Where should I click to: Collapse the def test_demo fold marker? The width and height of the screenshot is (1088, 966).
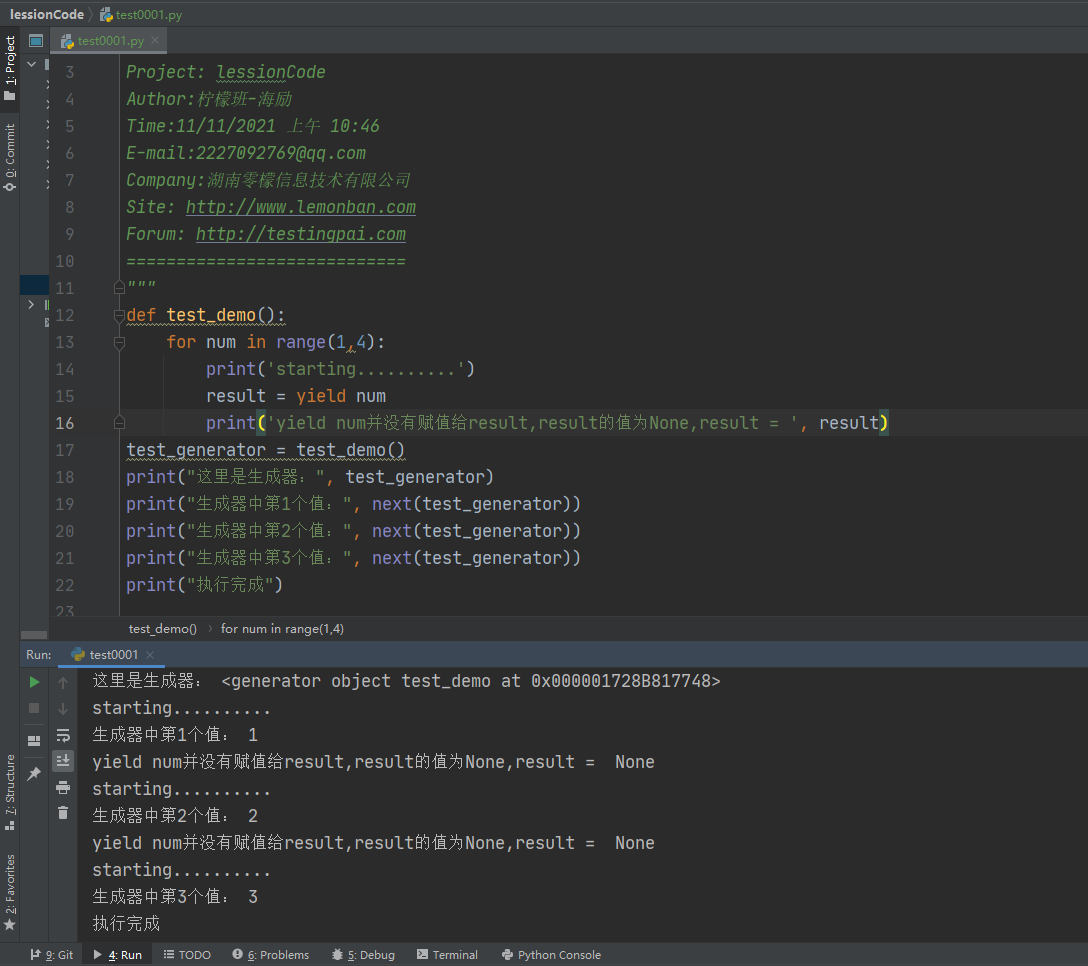(119, 315)
